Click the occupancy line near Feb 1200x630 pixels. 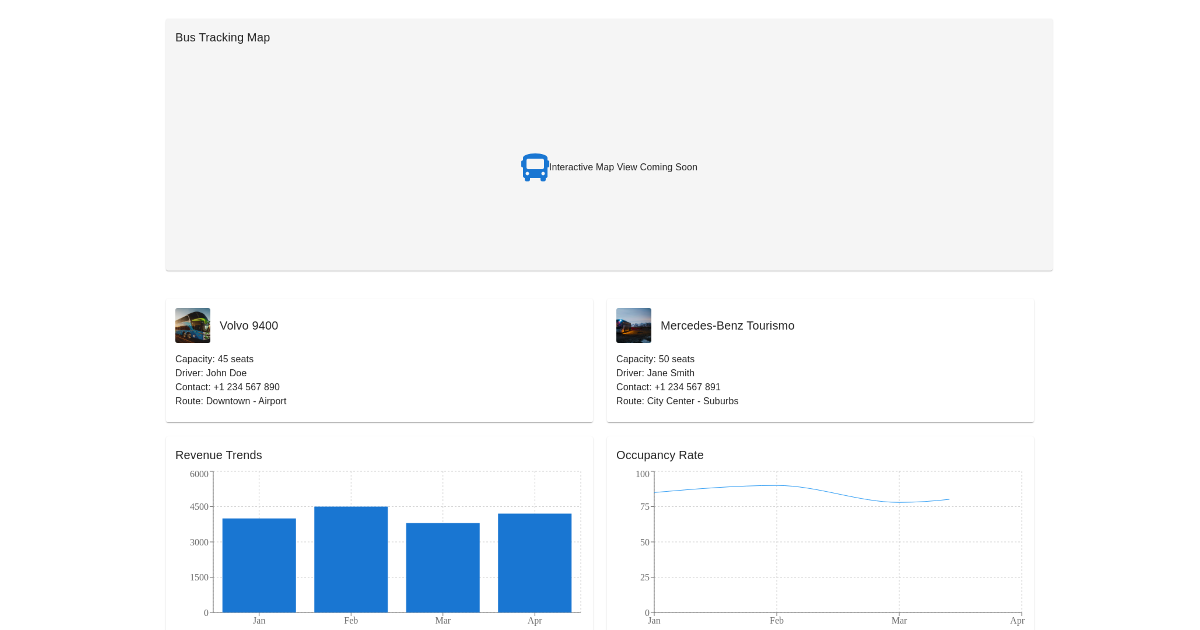(777, 485)
